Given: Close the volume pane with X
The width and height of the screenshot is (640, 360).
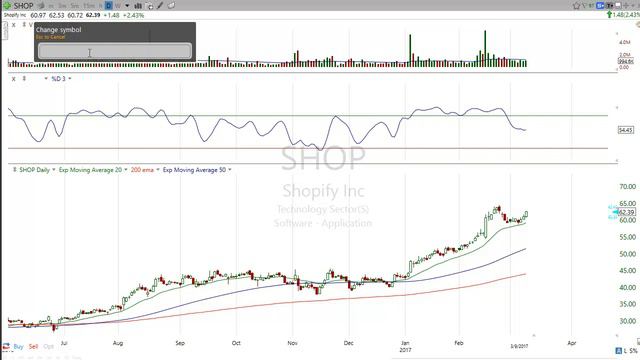Looking at the screenshot, I should pos(13,25).
